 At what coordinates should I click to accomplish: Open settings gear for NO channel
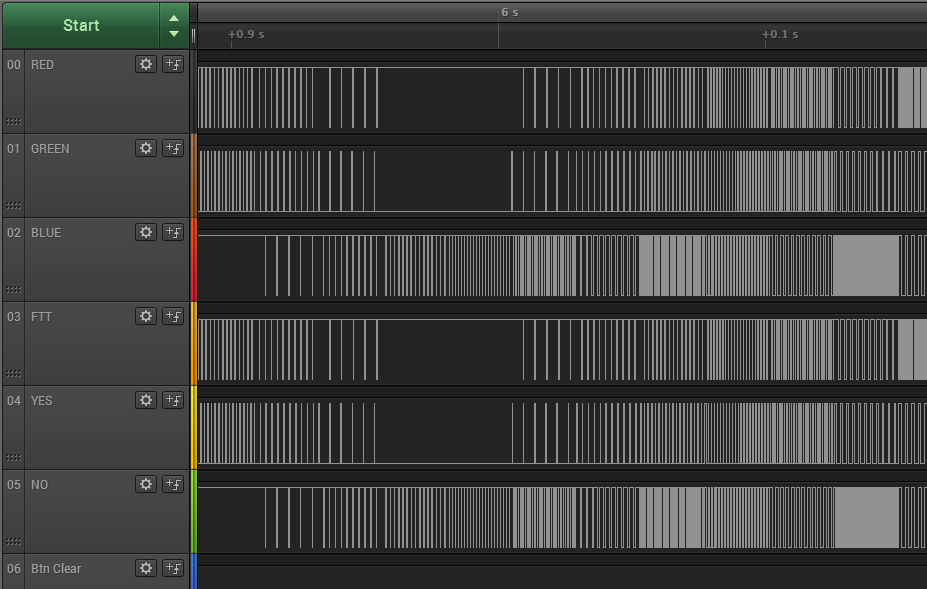pyautogui.click(x=146, y=484)
